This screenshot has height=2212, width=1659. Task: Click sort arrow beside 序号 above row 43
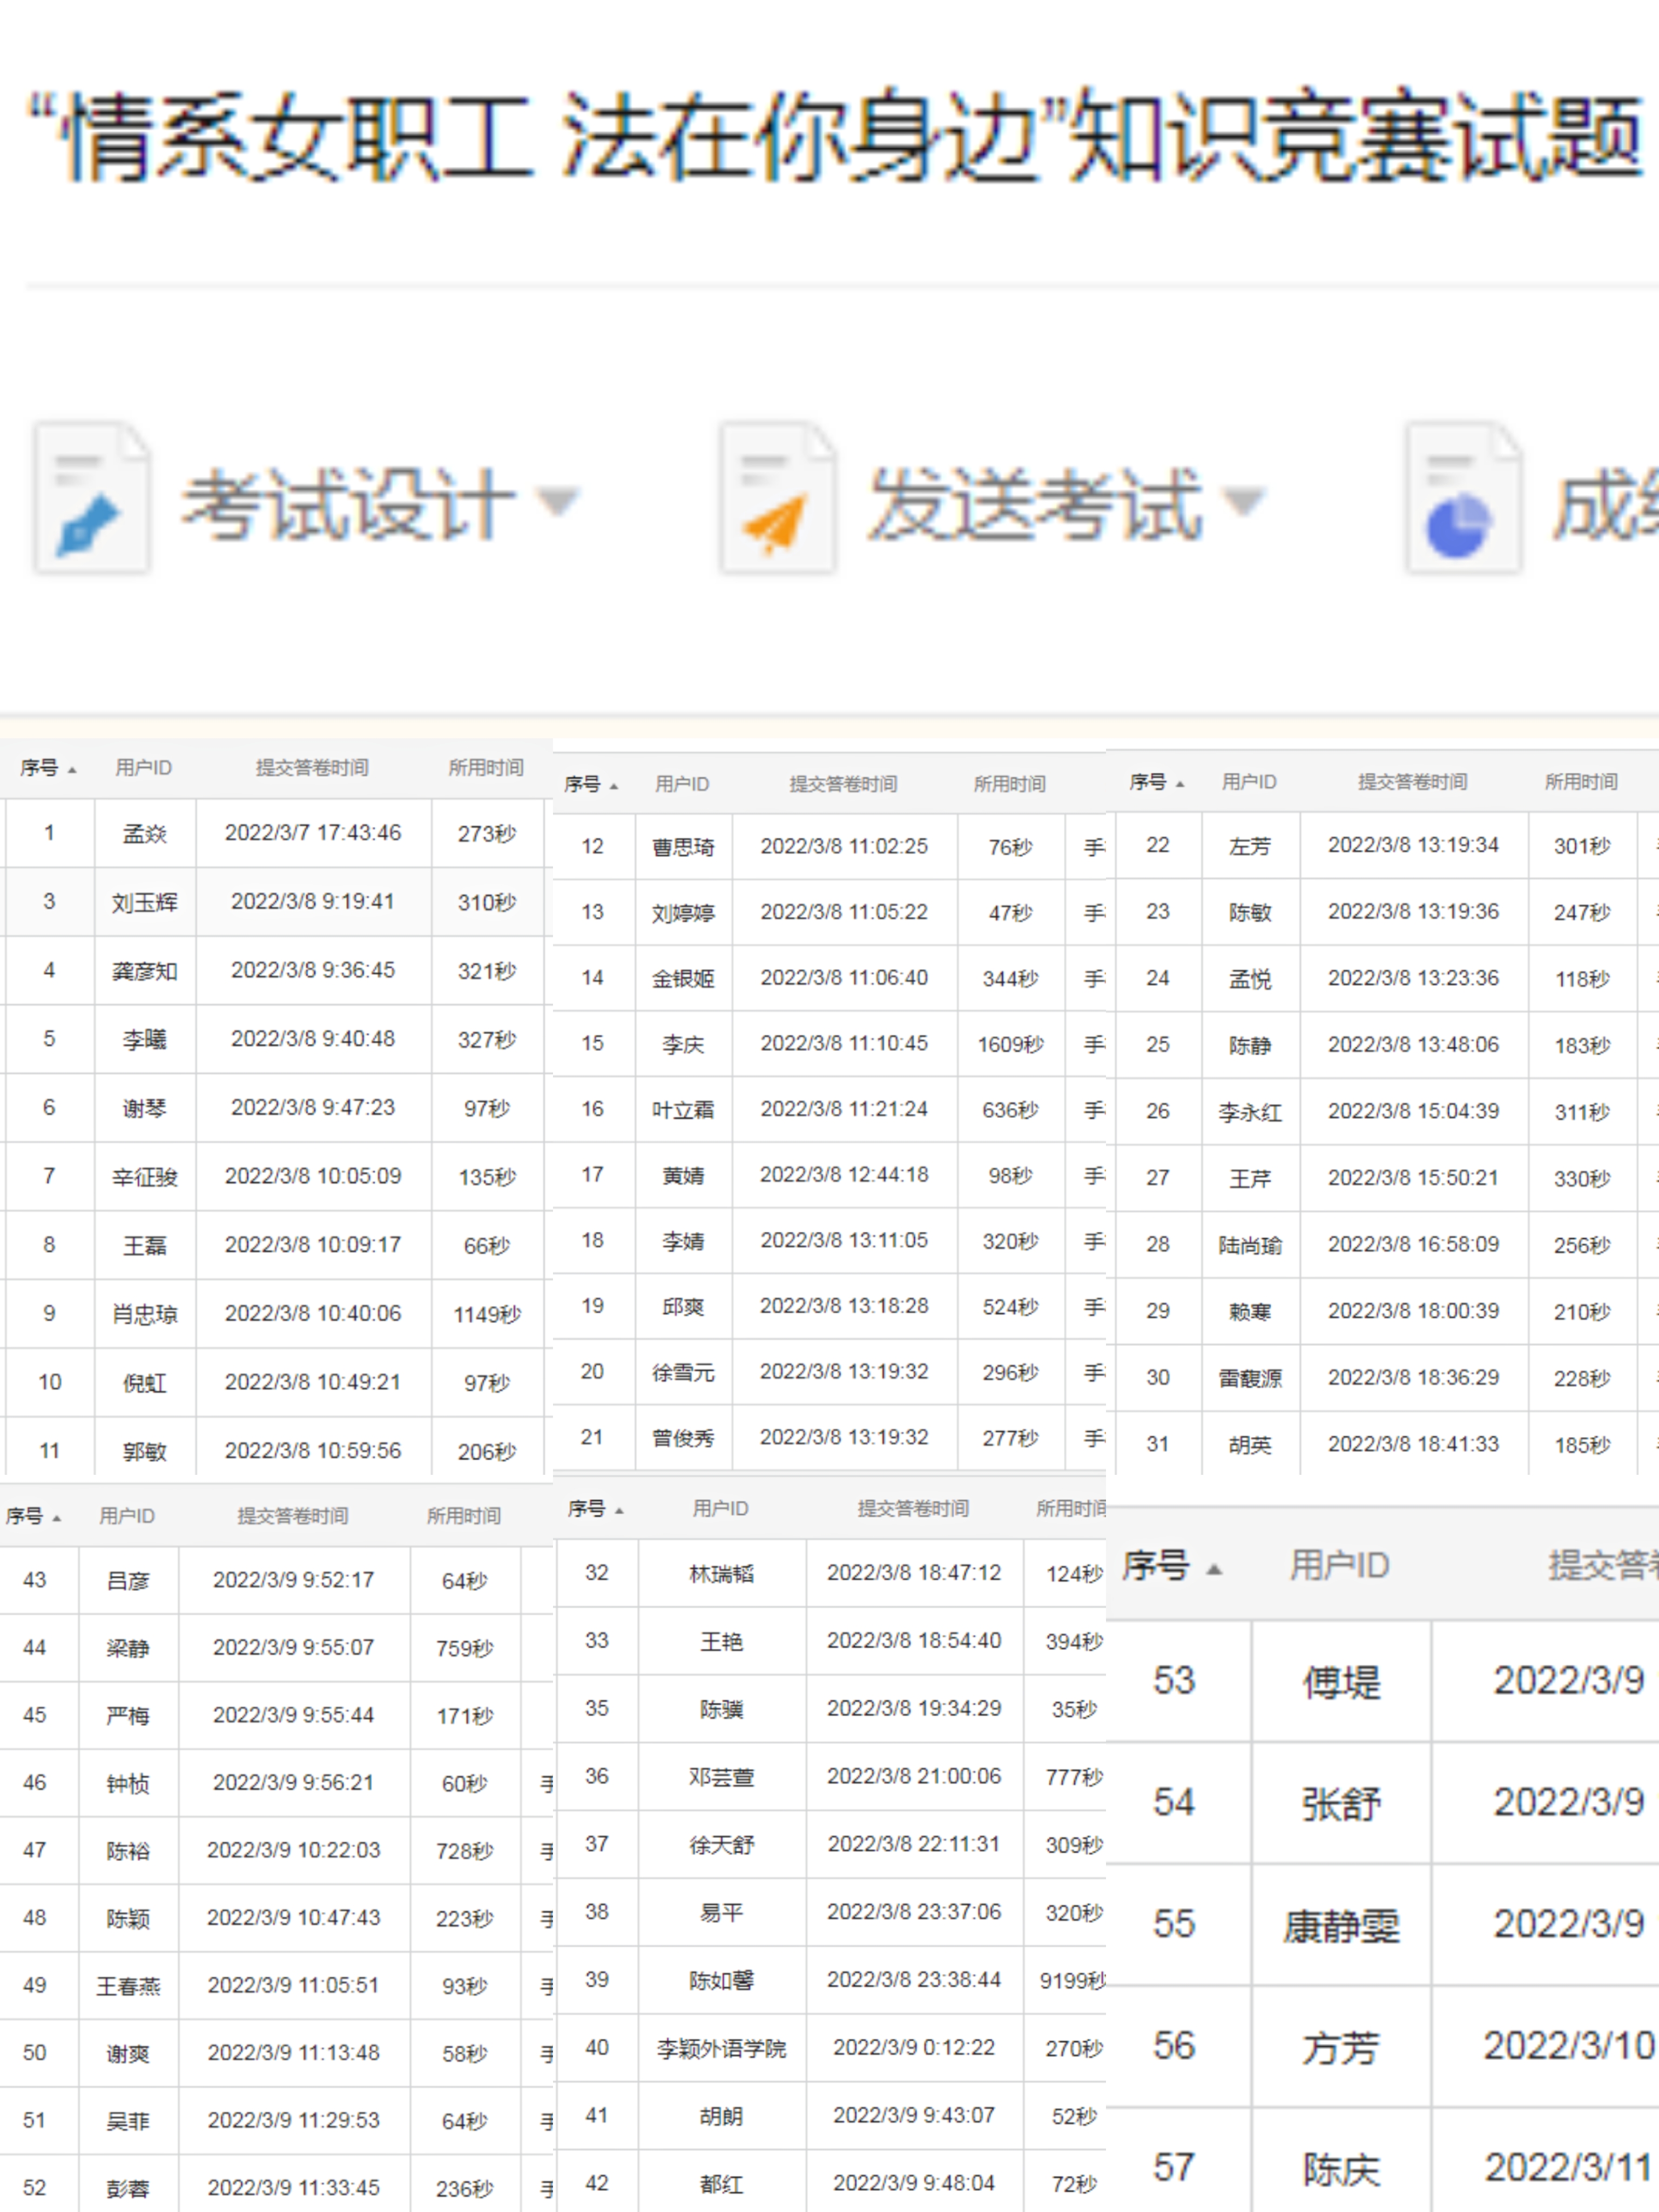[57, 1518]
